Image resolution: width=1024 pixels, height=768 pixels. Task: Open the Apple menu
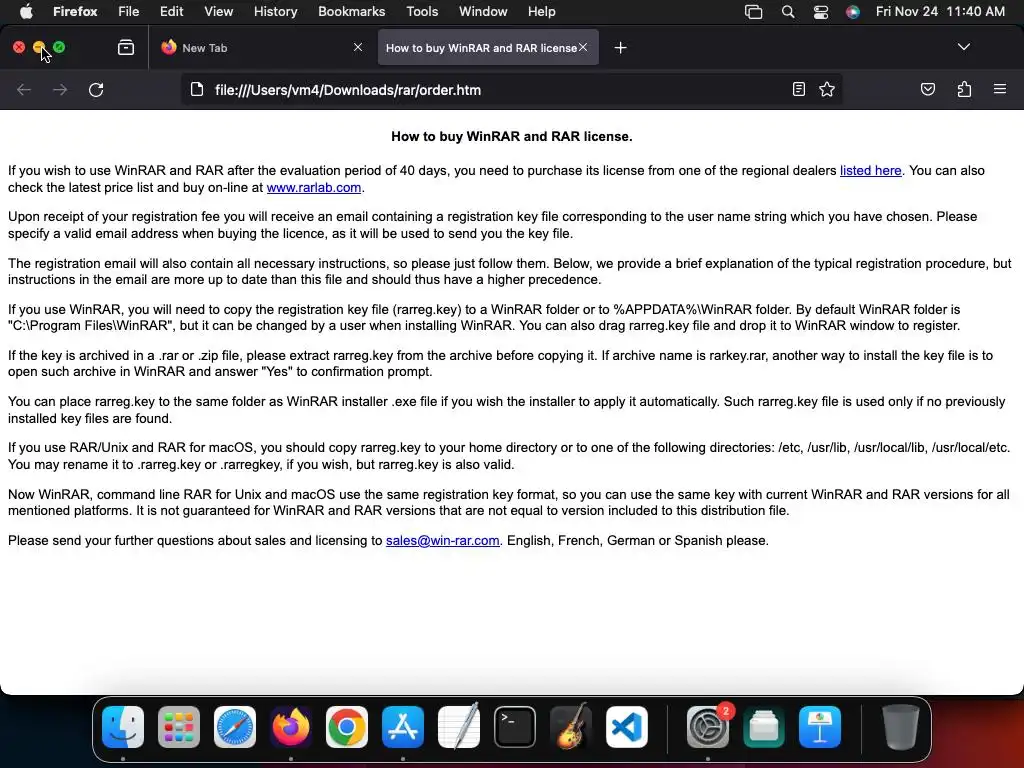[26, 11]
